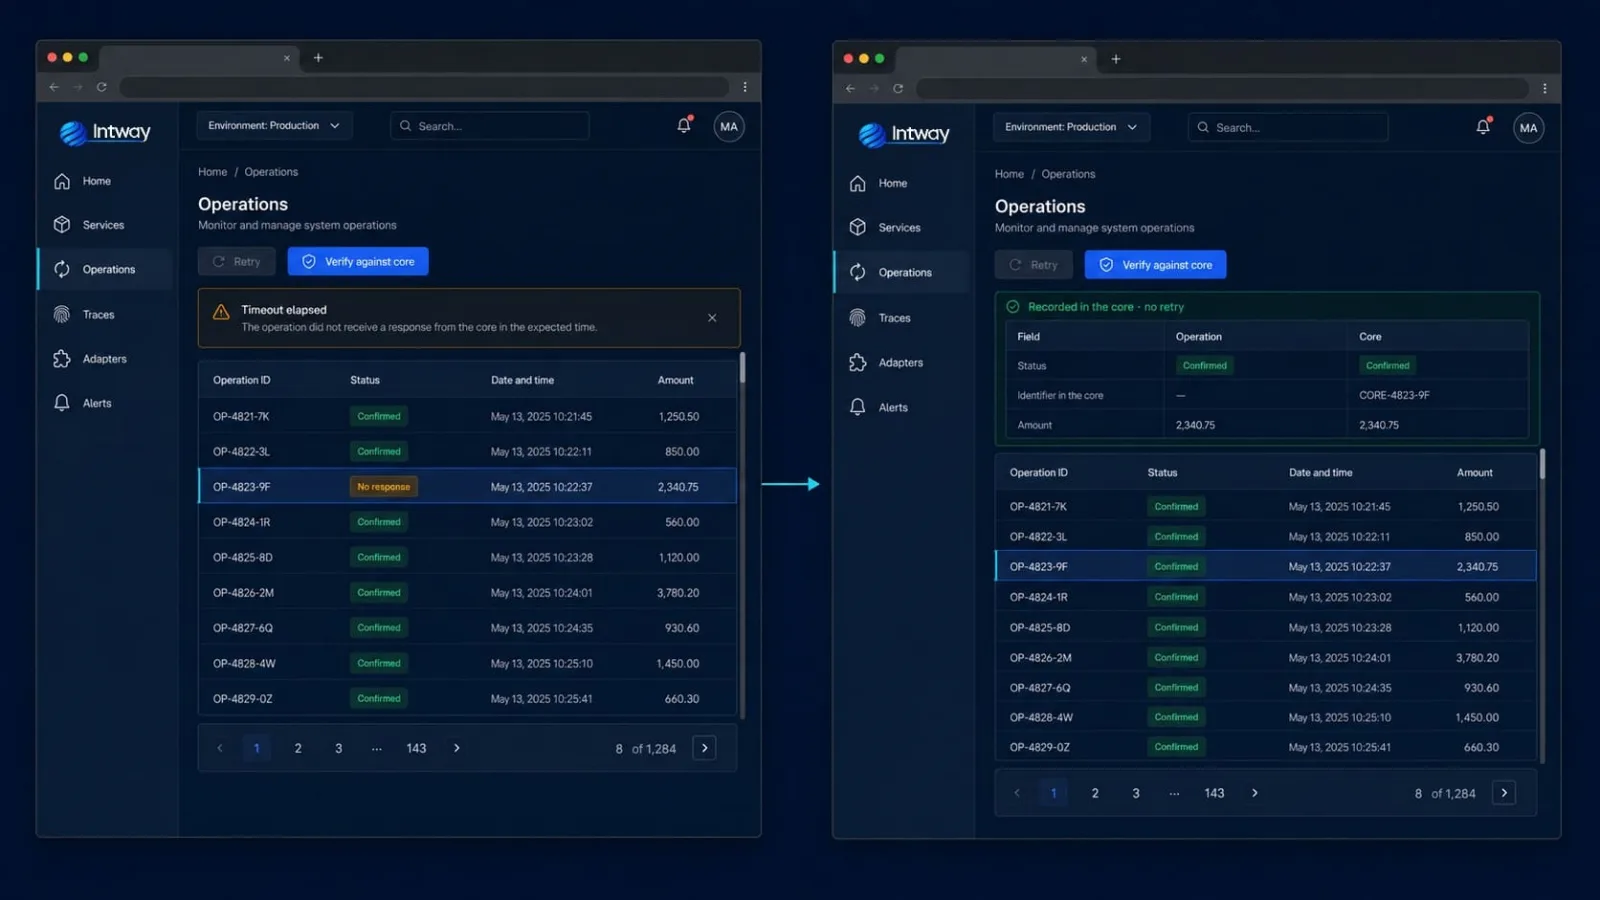Click Retry button in left window
Image resolution: width=1600 pixels, height=900 pixels.
(236, 262)
